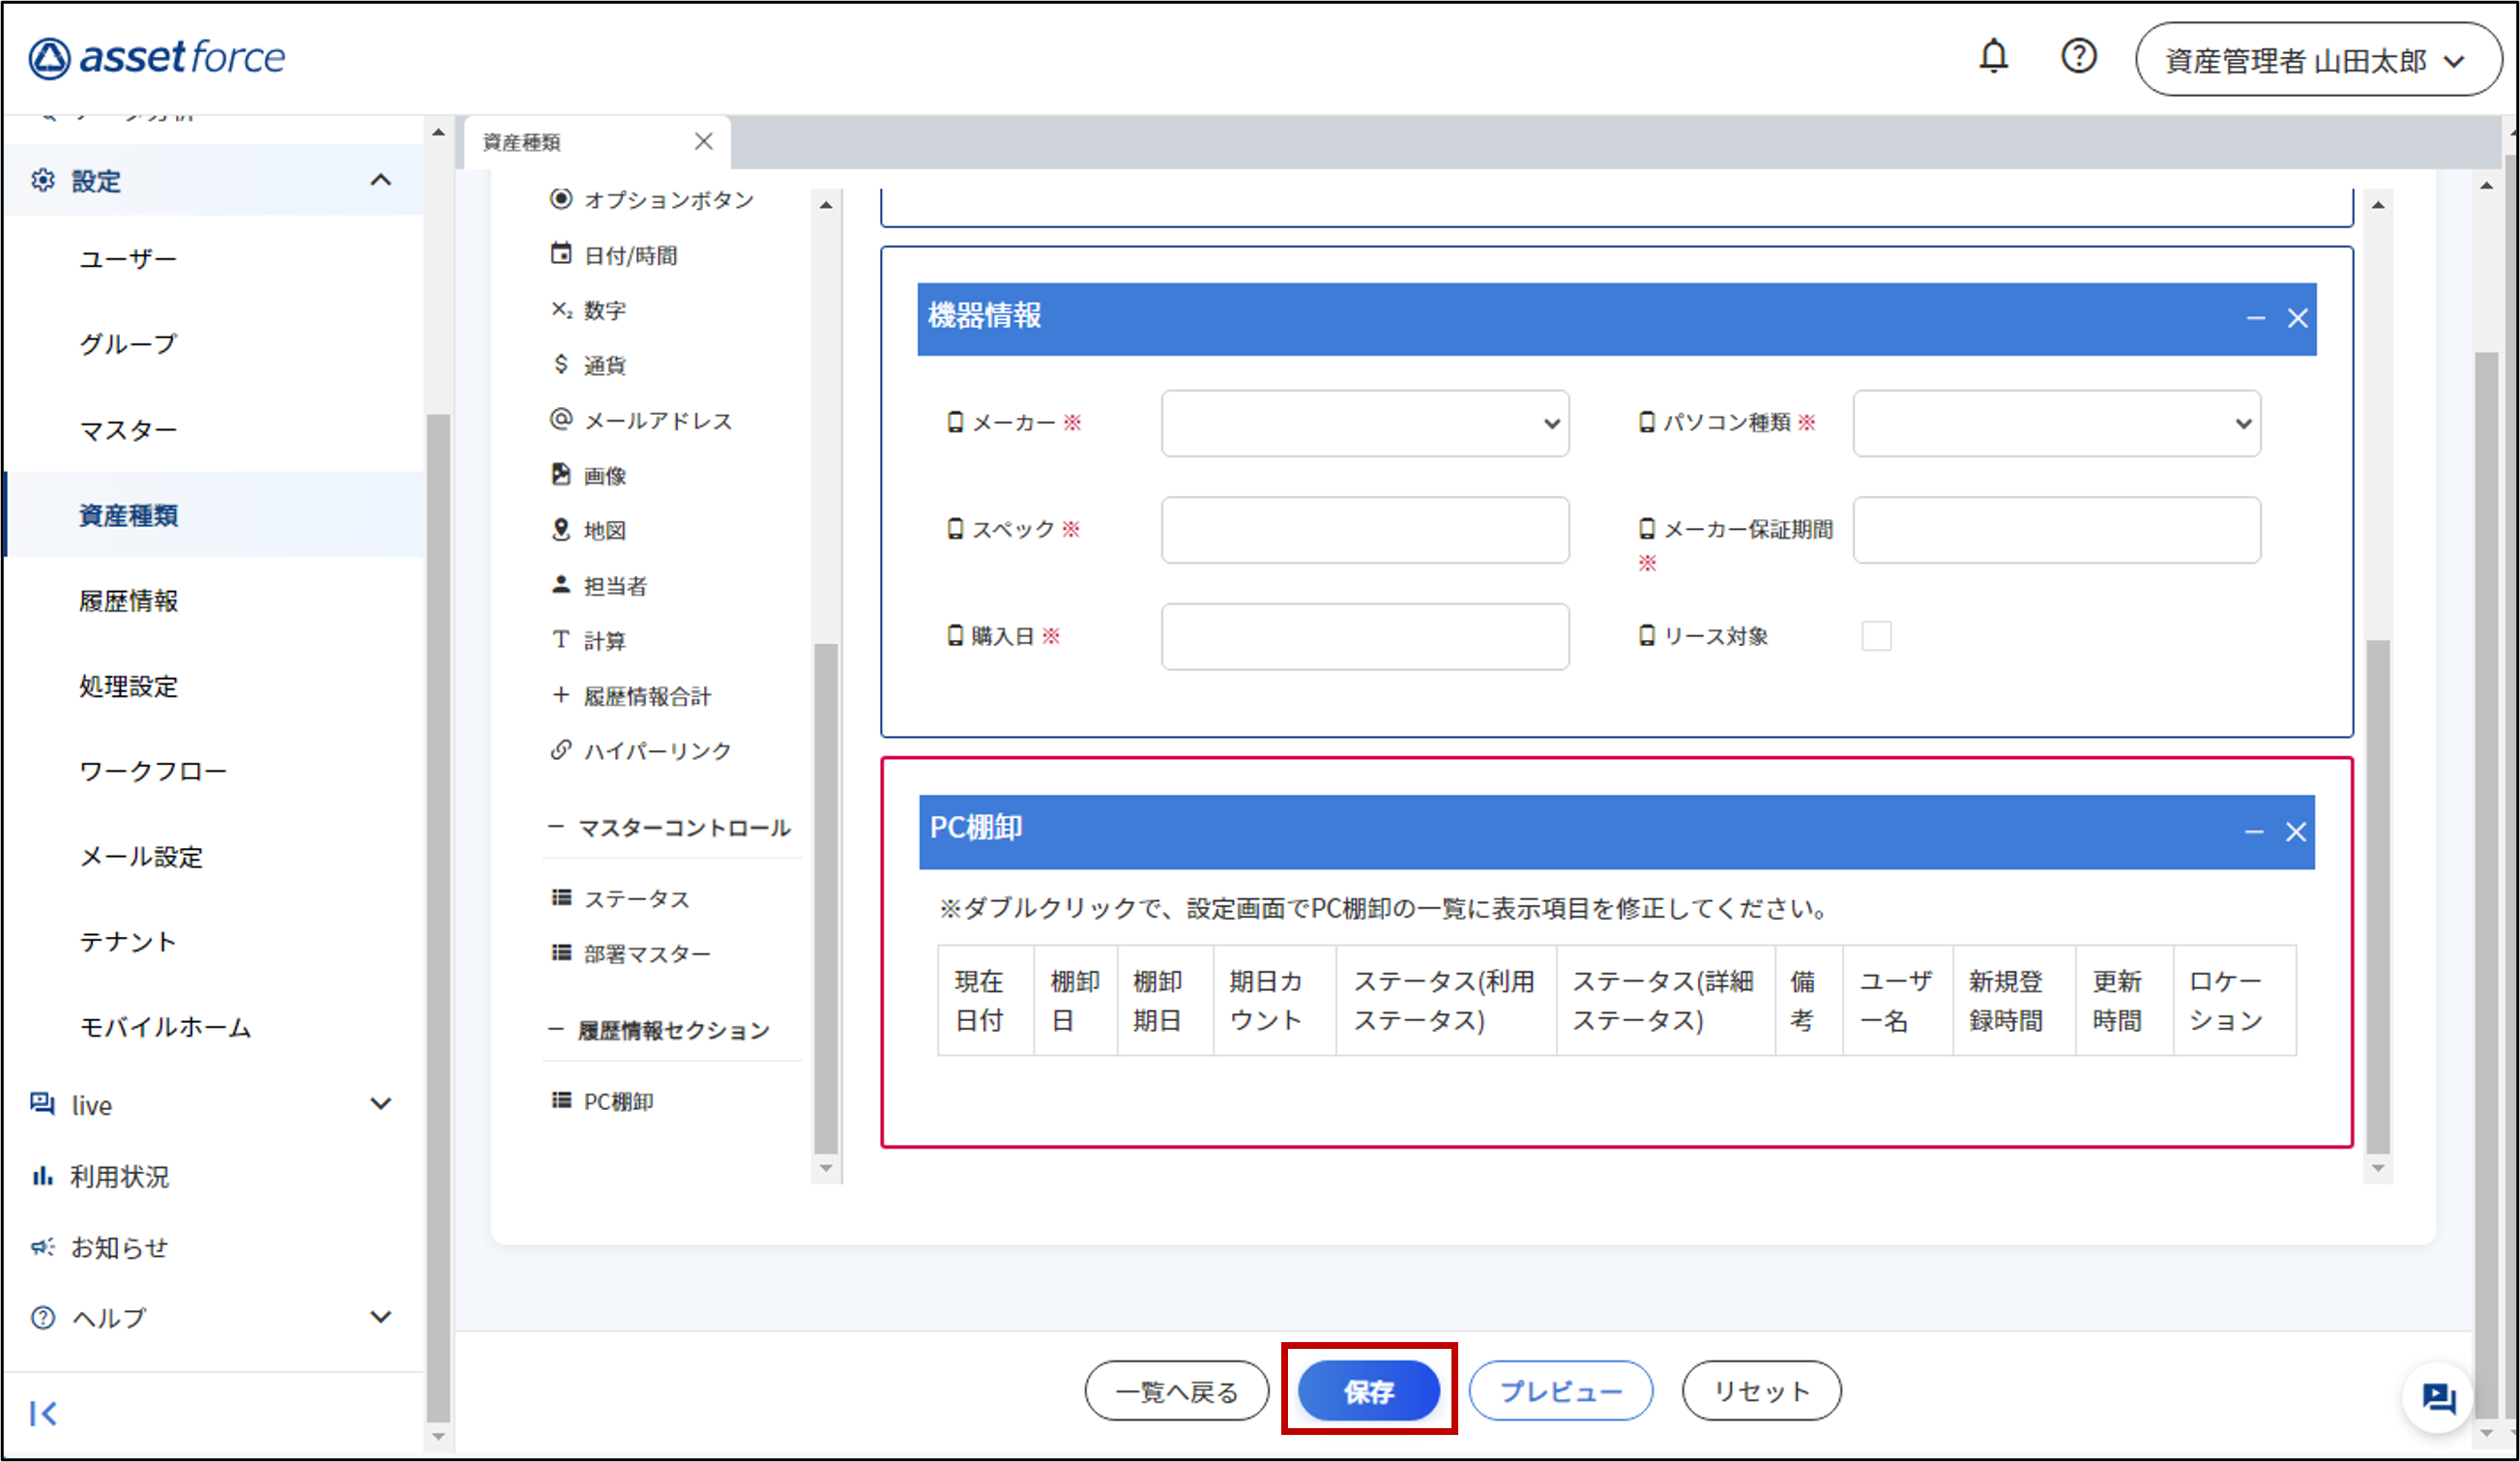Open the notifications bell

pyautogui.click(x=1993, y=56)
